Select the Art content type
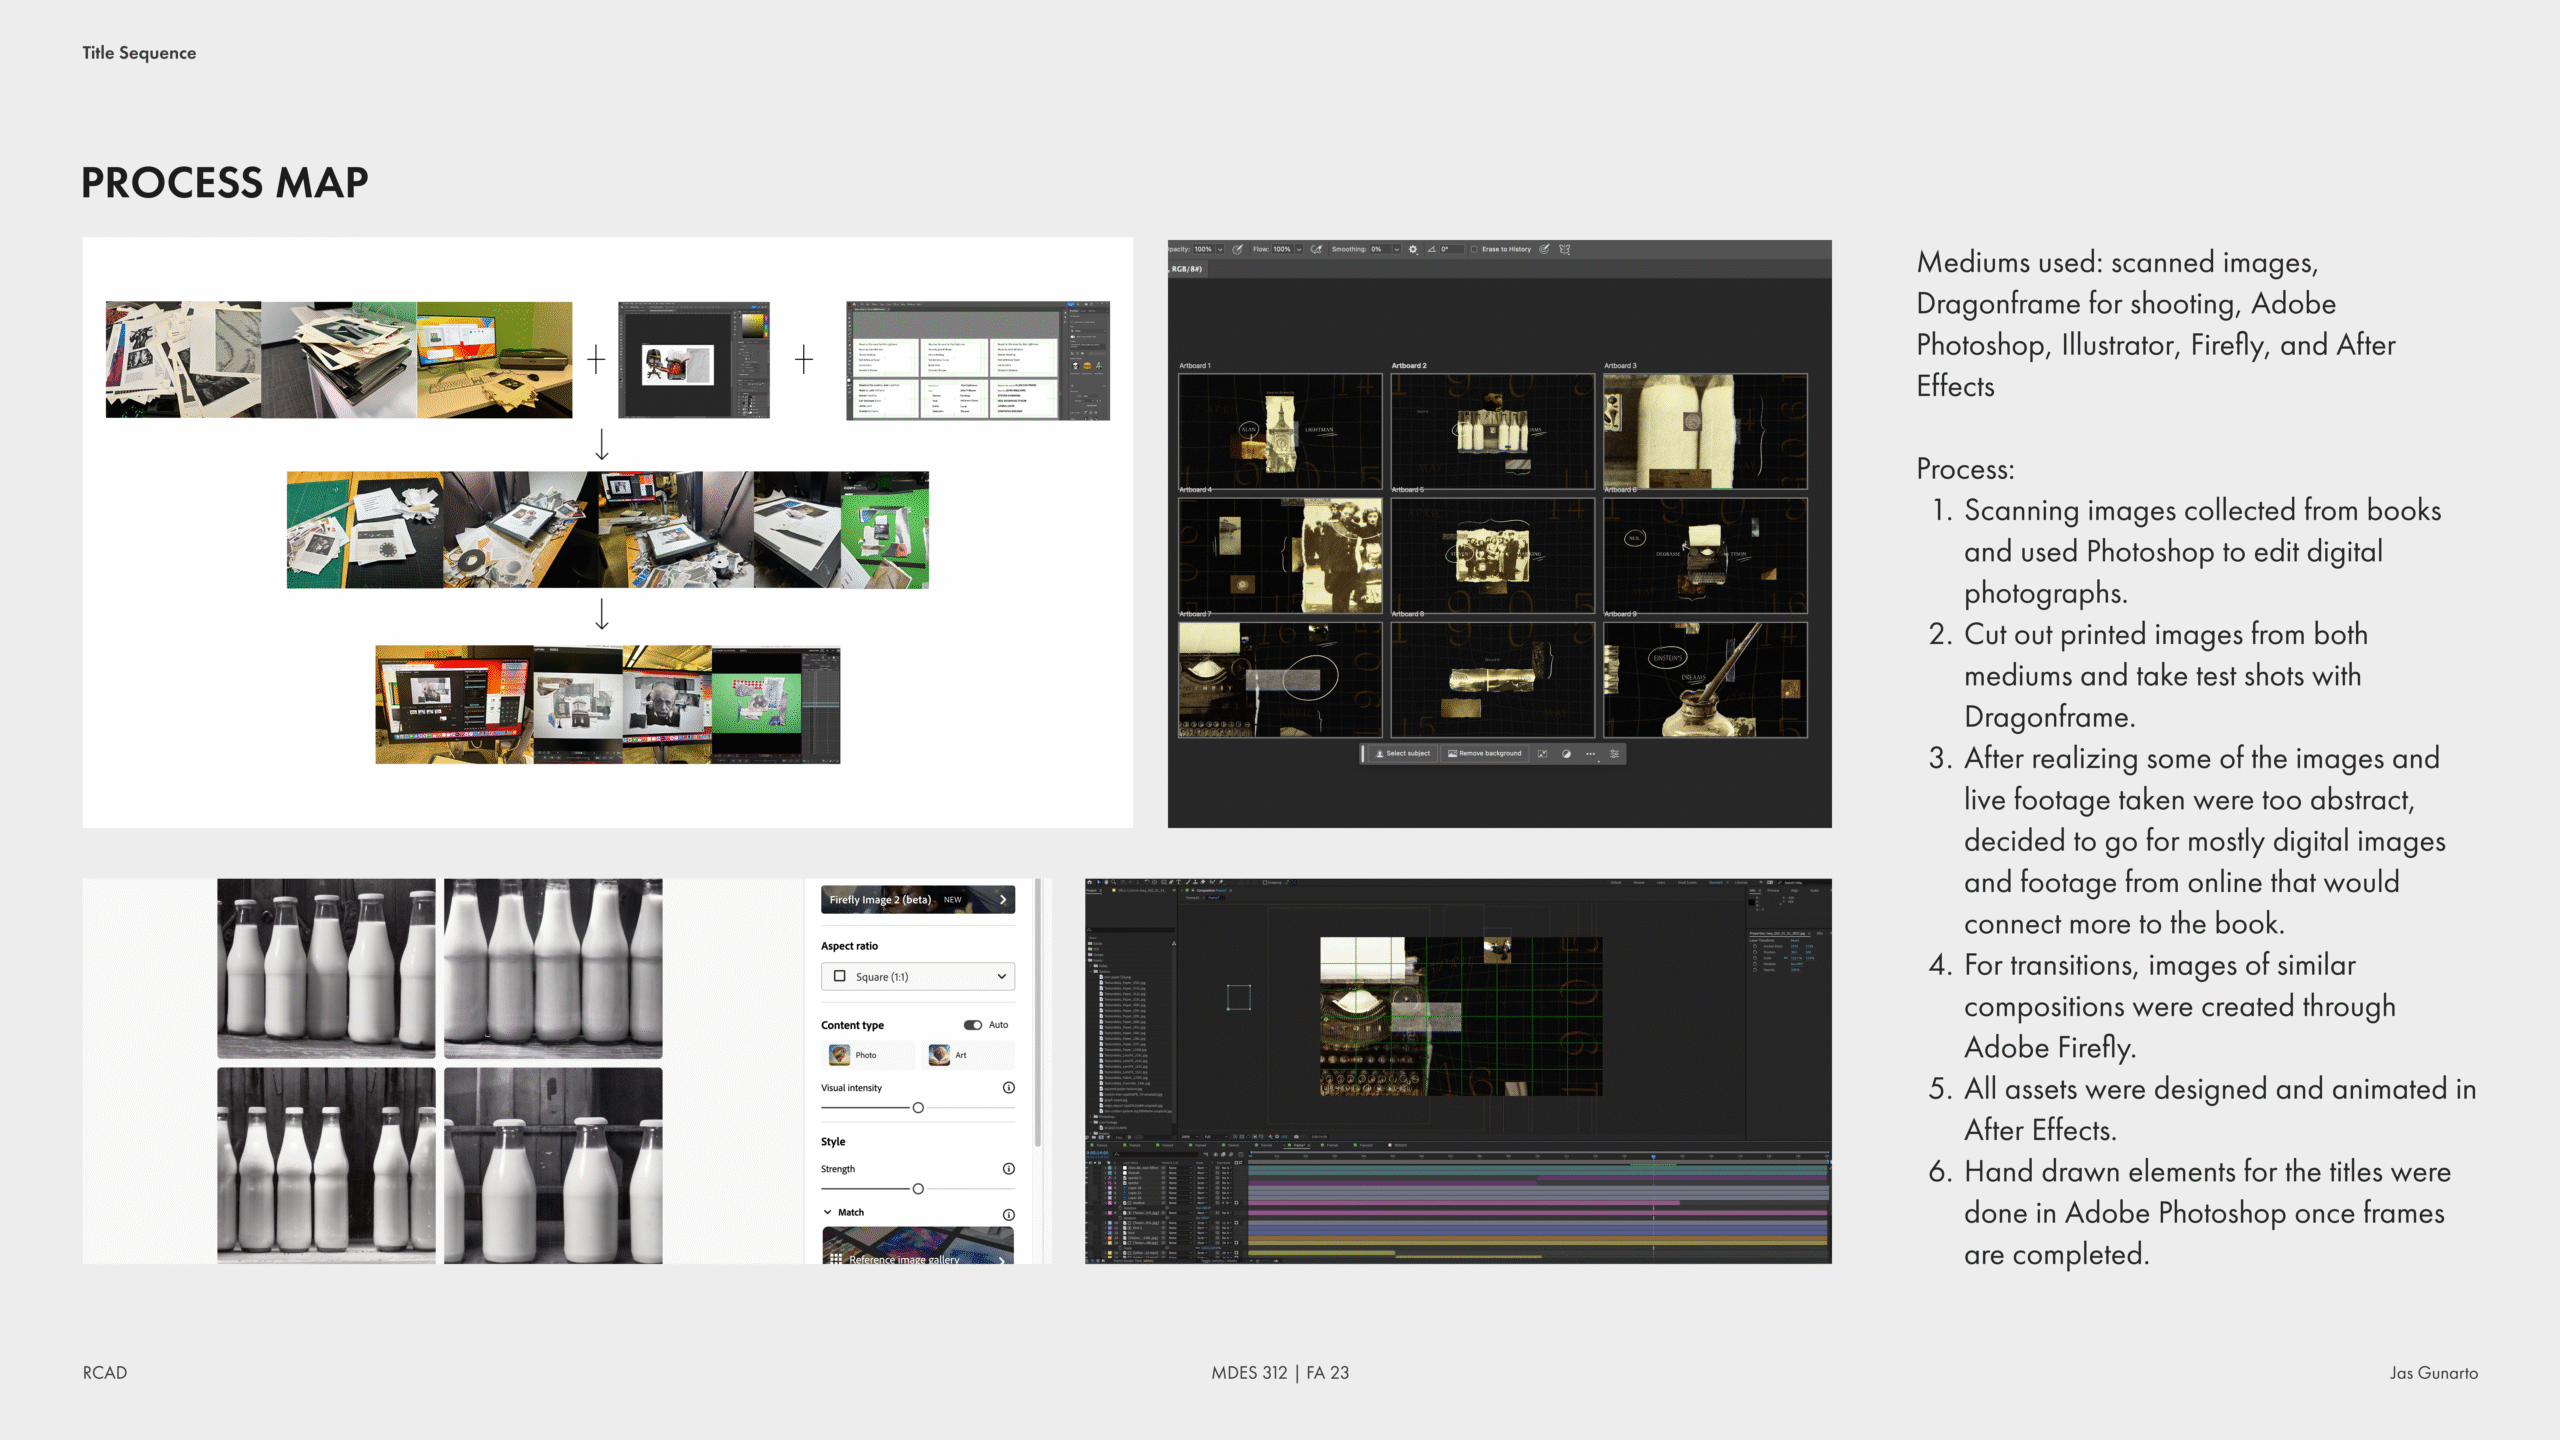2560x1440 pixels. [967, 1055]
